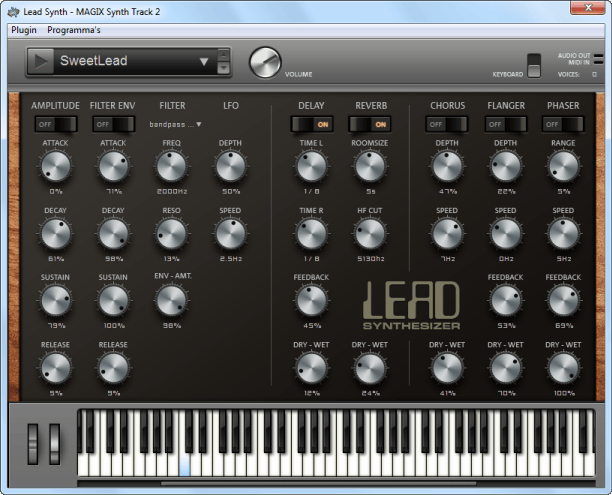
Task: Click the Phaser Dry-Wet knob
Action: pyautogui.click(x=563, y=368)
